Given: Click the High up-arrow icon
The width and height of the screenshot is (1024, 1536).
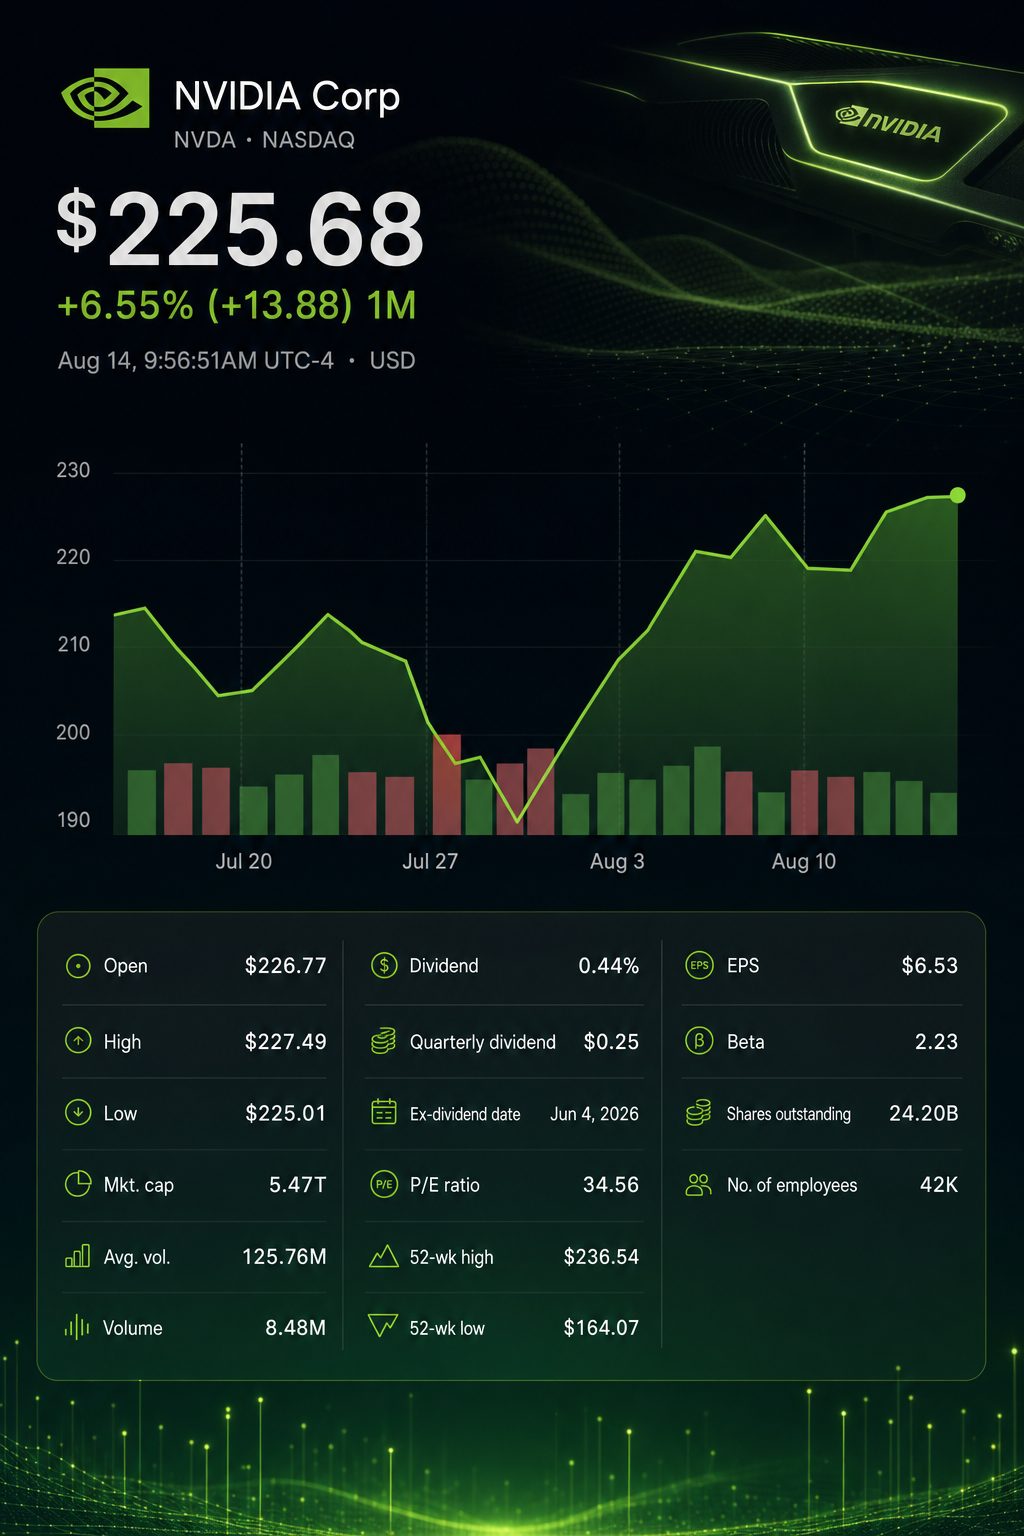Looking at the screenshot, I should point(78,1041).
